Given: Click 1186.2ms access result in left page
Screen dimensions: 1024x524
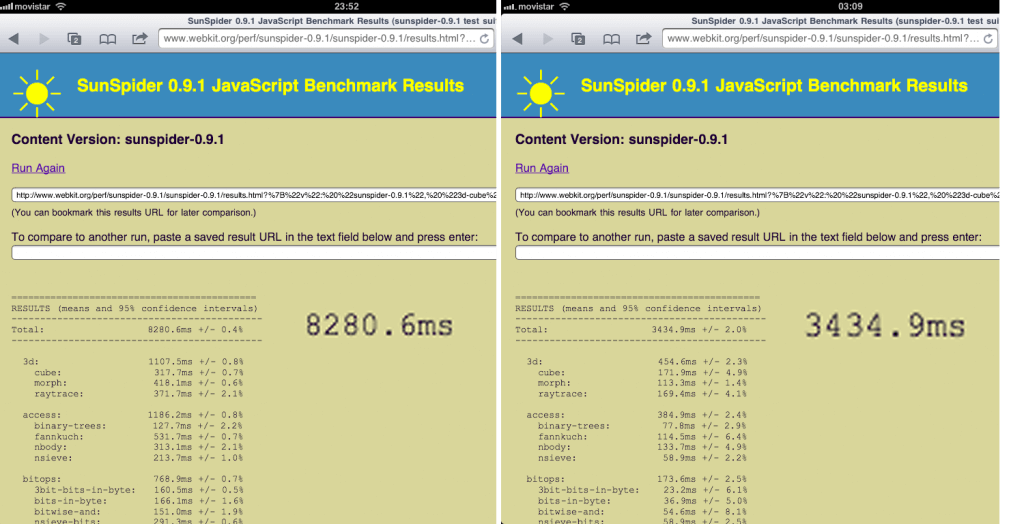Looking at the screenshot, I should point(170,415).
